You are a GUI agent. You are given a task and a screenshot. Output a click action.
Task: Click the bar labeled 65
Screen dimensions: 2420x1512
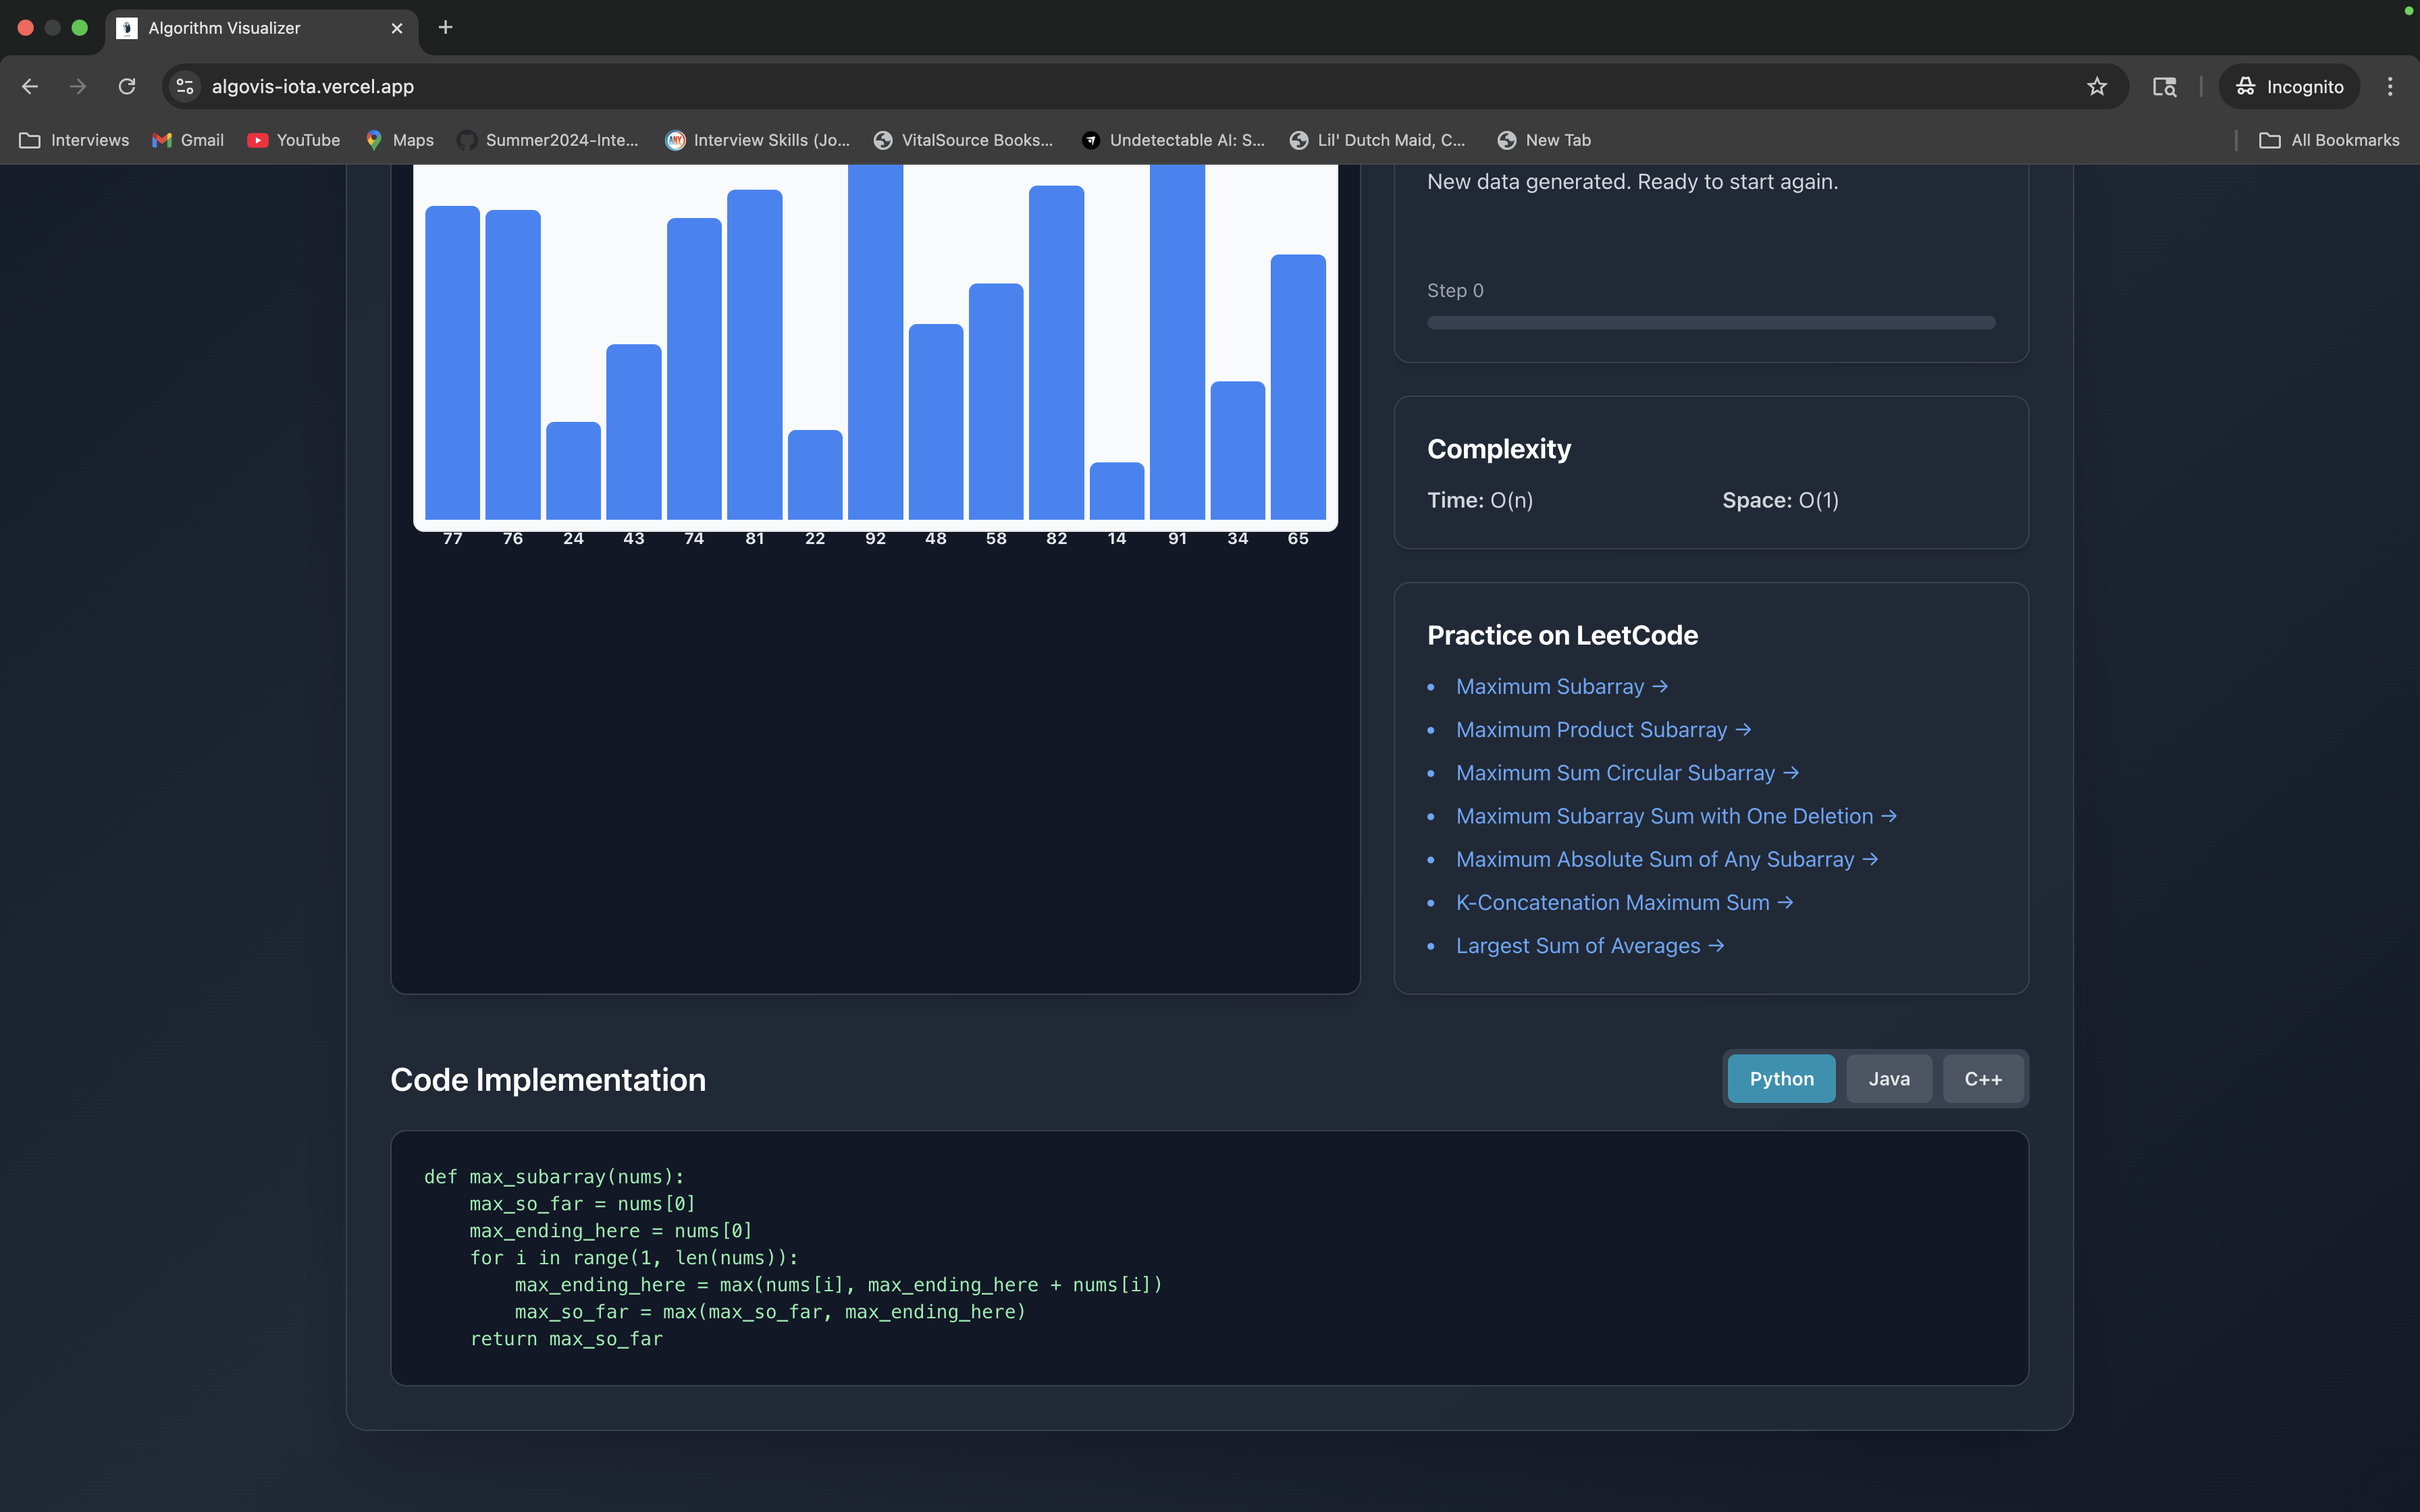[x=1298, y=387]
